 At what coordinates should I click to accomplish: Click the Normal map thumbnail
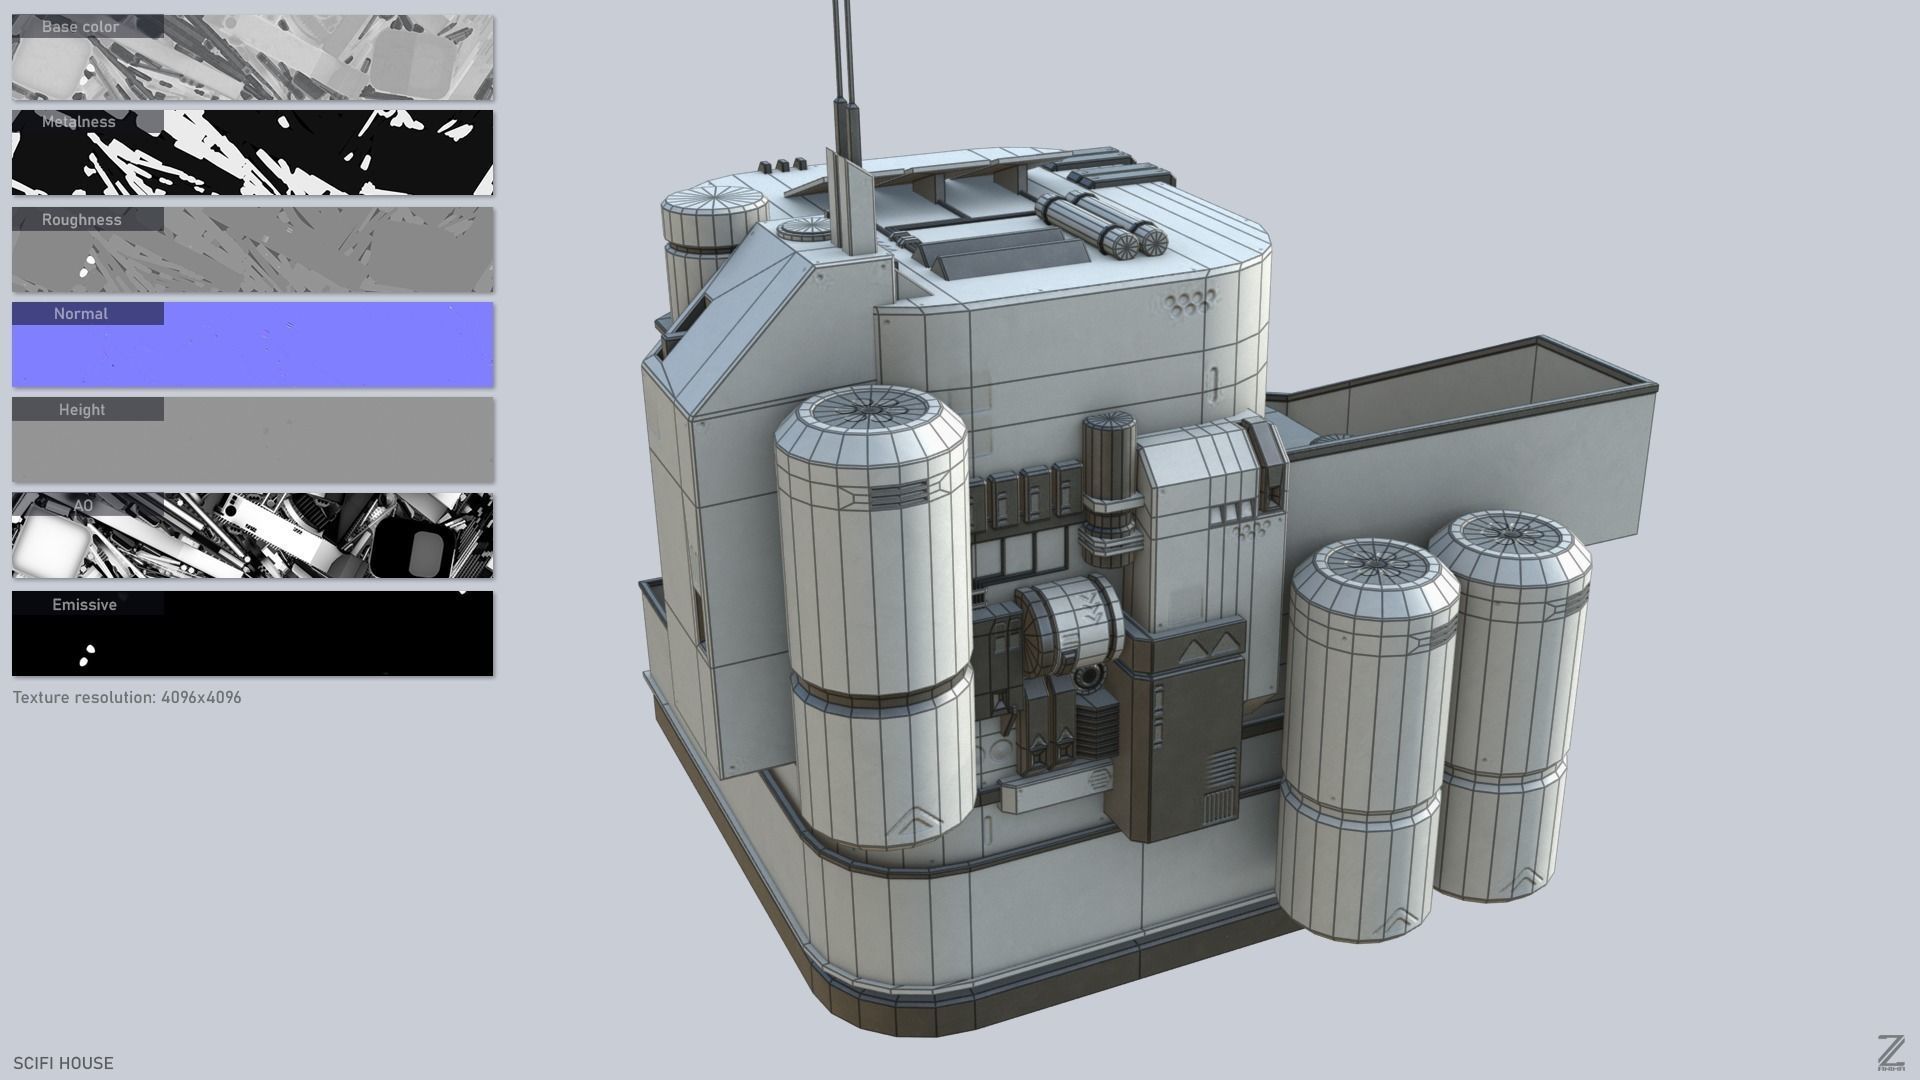click(252, 344)
